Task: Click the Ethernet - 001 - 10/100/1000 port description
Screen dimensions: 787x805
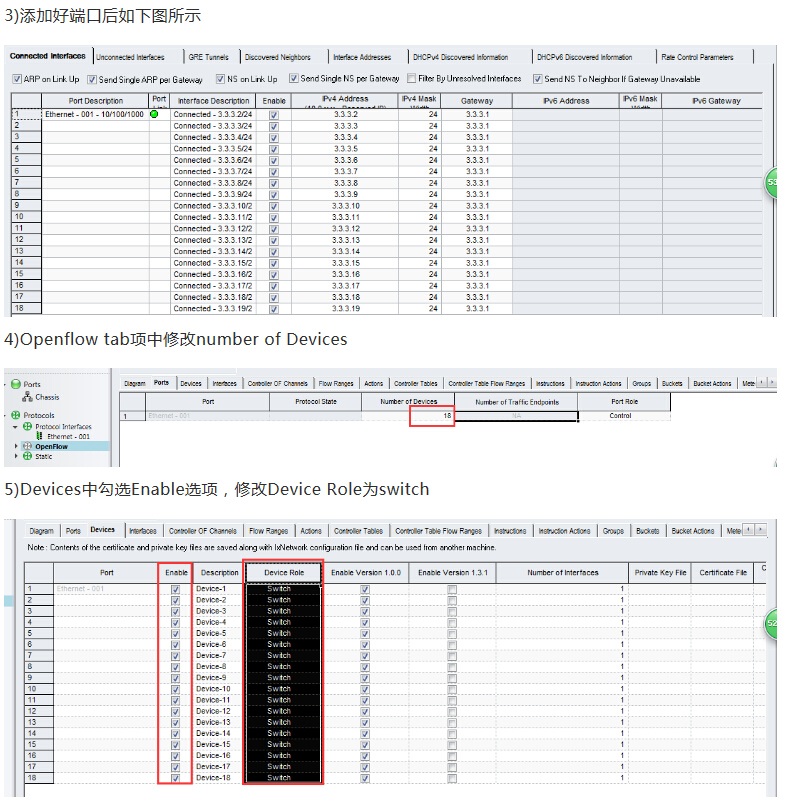Action: (x=95, y=114)
